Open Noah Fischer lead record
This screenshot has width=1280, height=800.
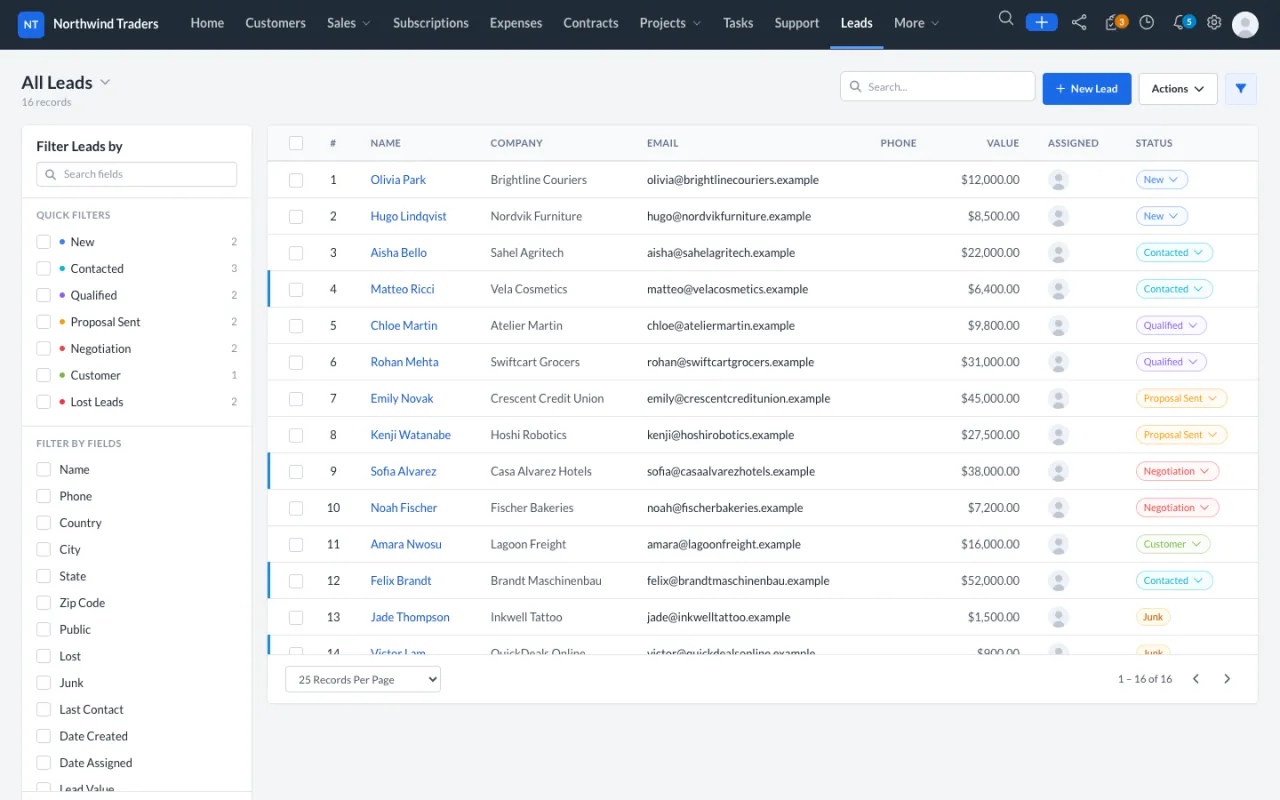click(x=404, y=508)
